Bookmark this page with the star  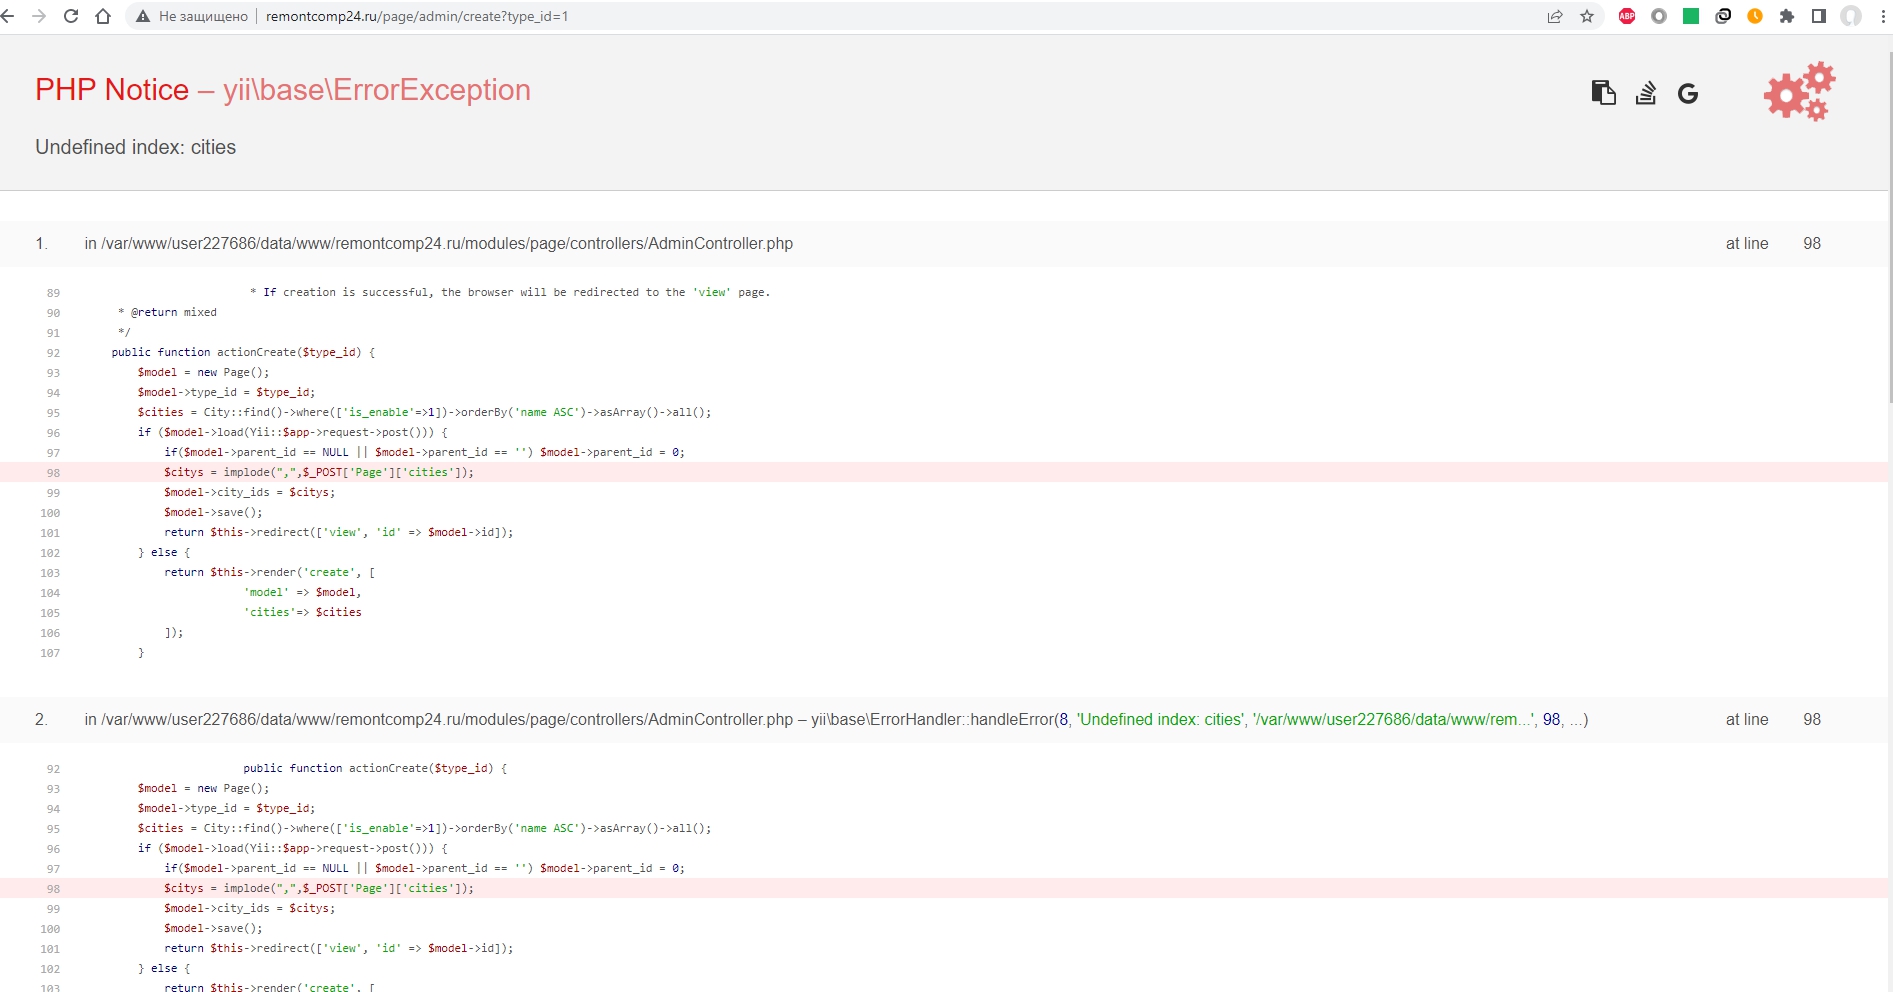click(x=1587, y=16)
